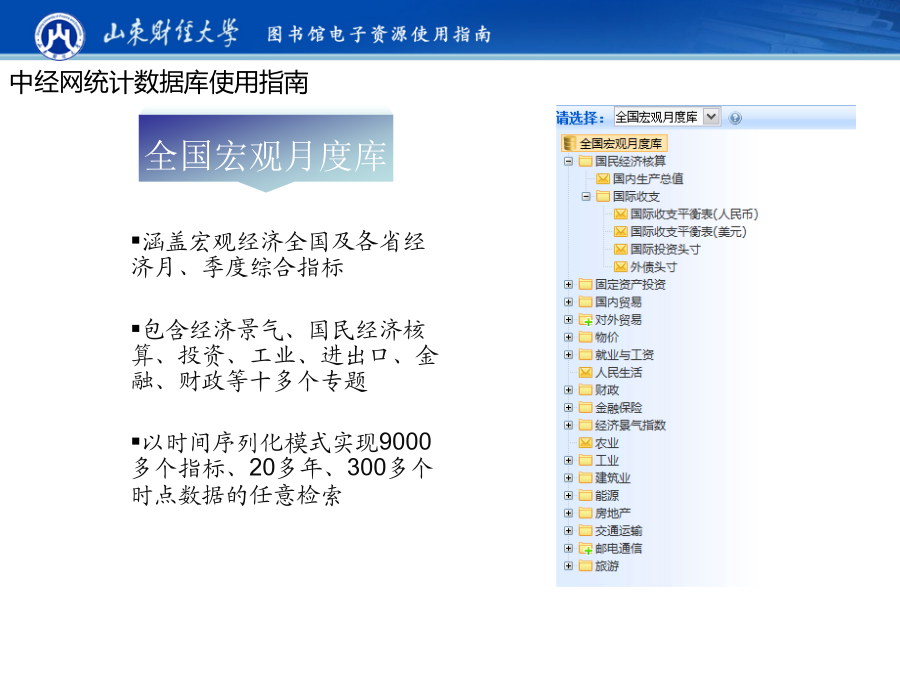
Task: Click the 国际收支平衡表(美元) envelope icon
Action: (x=620, y=231)
